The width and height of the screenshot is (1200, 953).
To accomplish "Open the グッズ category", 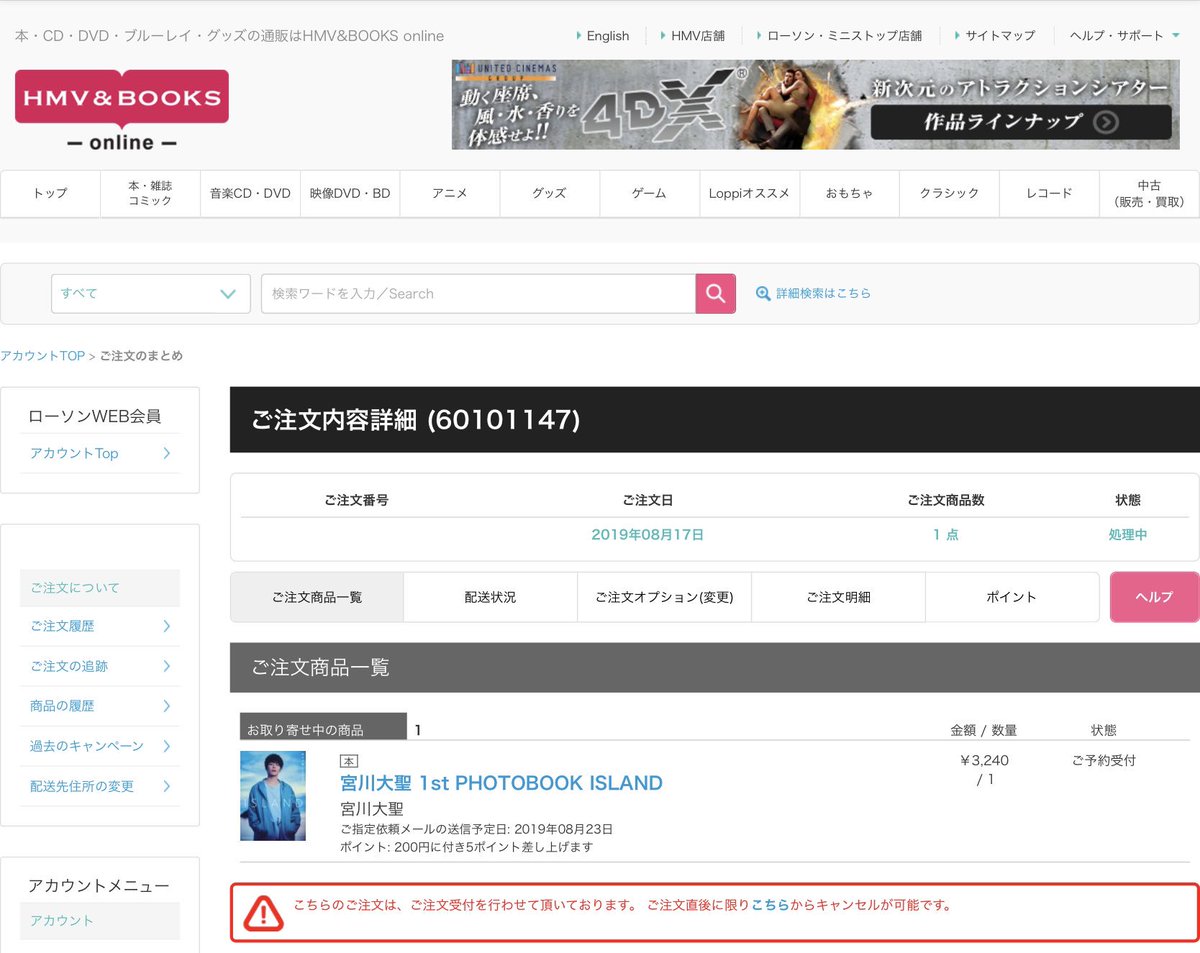I will (549, 193).
